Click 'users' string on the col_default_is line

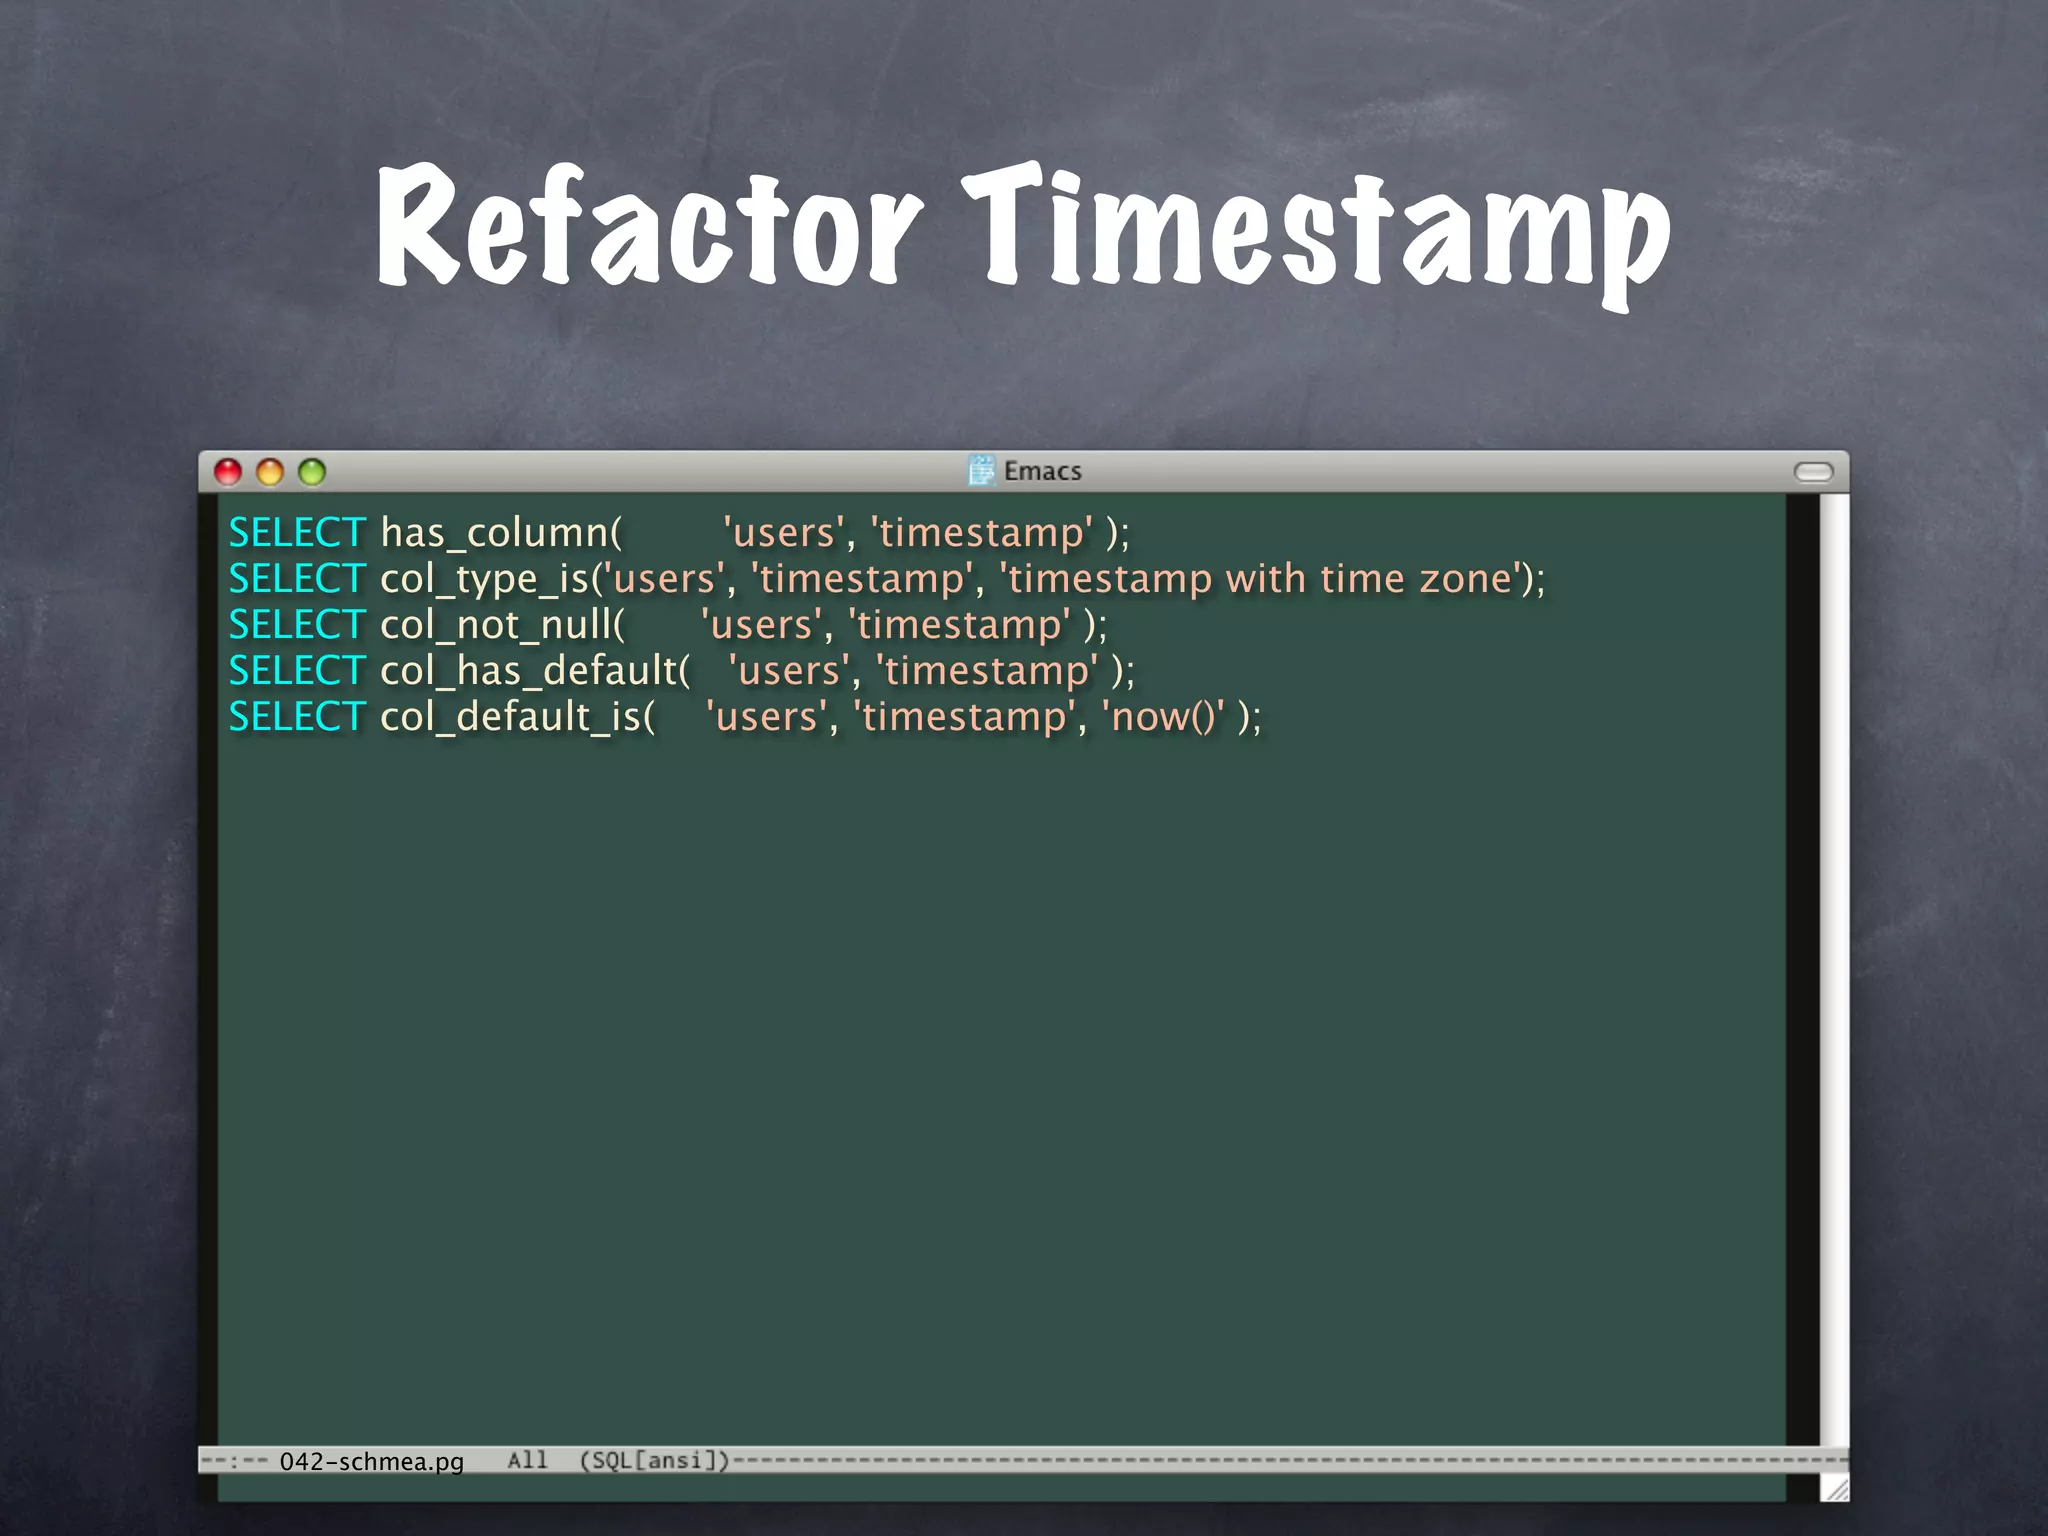click(x=767, y=717)
